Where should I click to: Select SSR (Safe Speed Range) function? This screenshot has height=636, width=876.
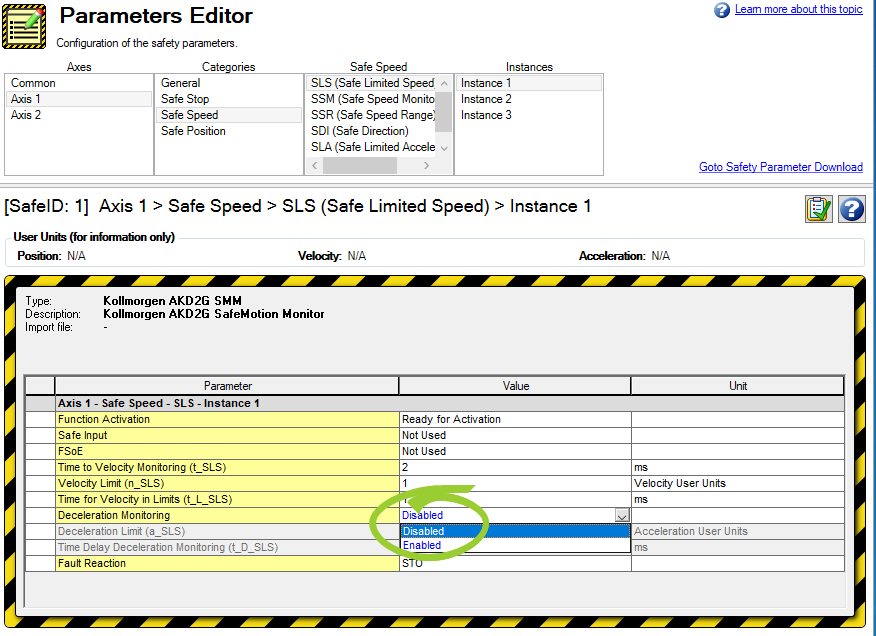(x=371, y=115)
